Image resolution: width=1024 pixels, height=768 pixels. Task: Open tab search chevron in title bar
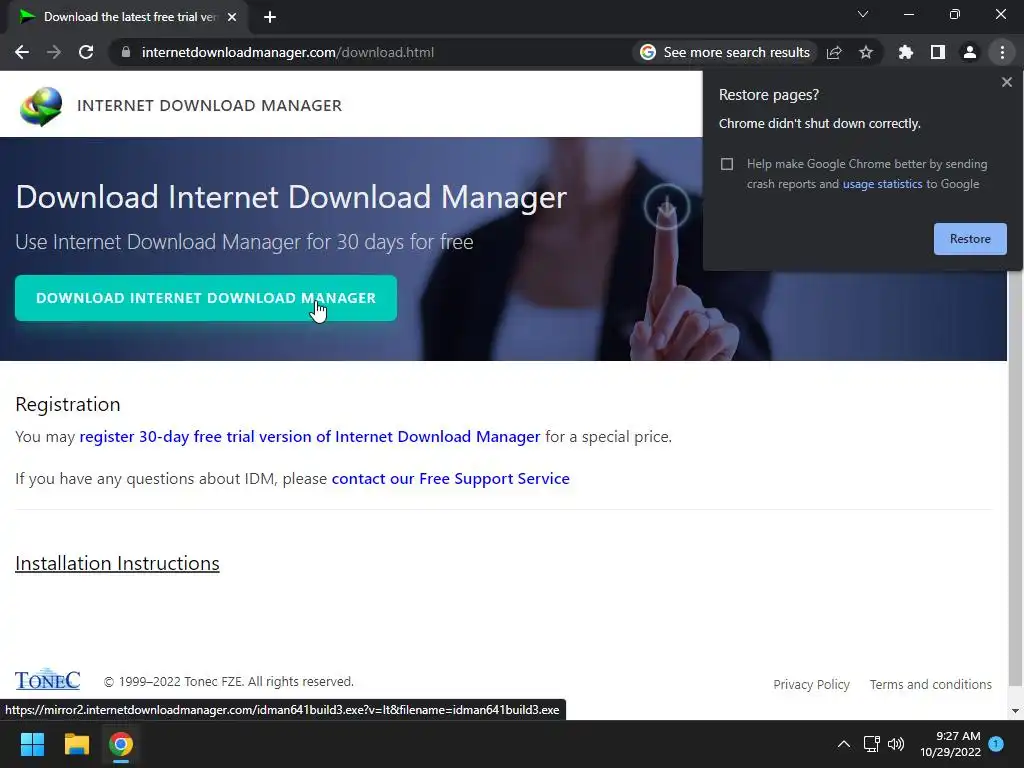pyautogui.click(x=863, y=14)
